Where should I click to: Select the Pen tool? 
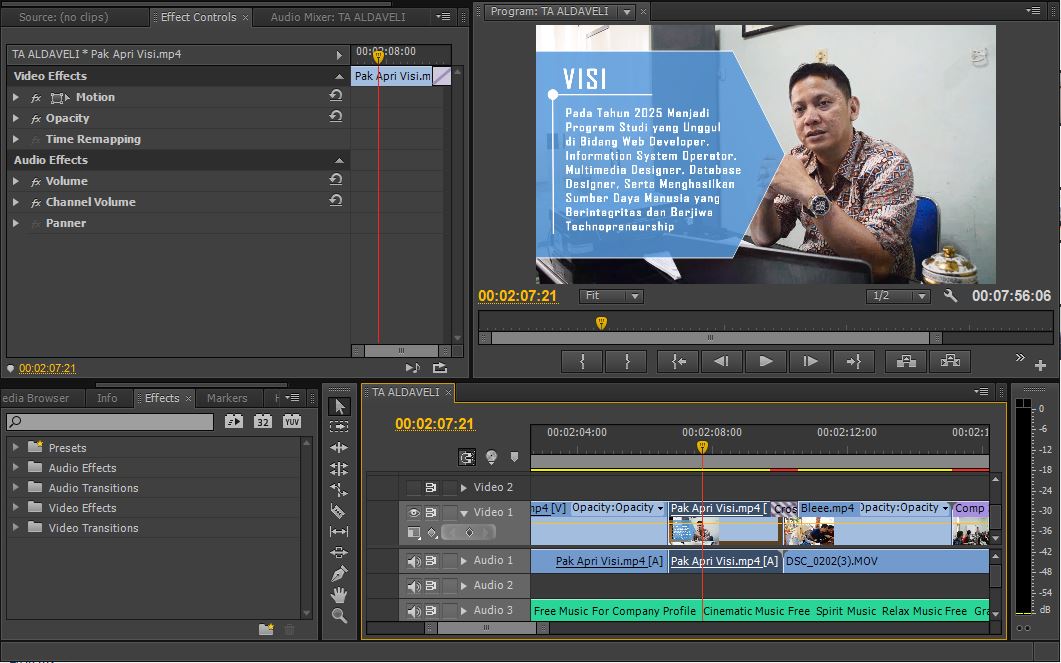point(339,573)
